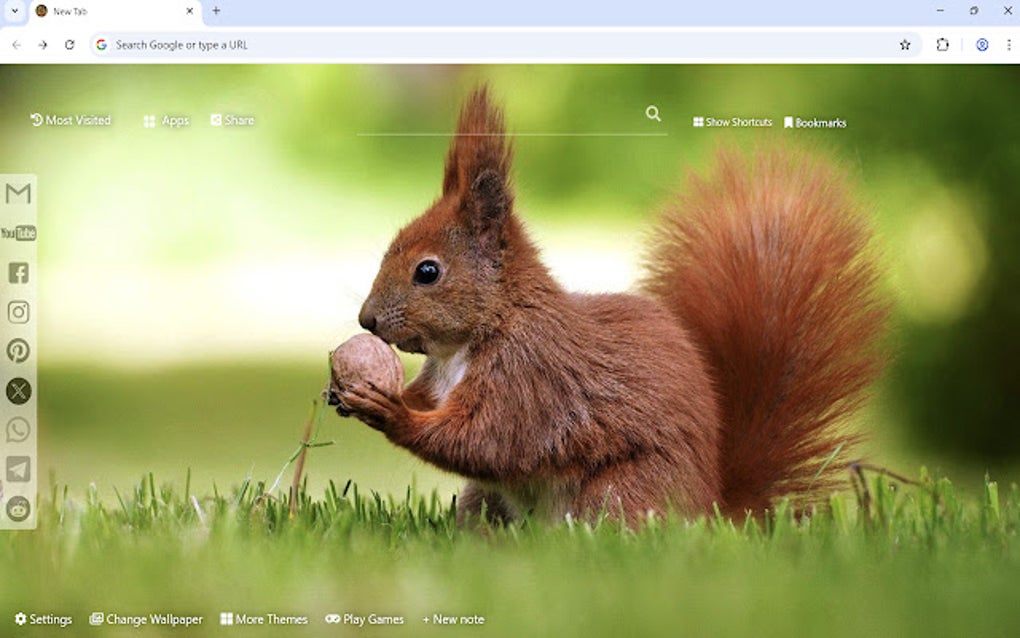Screen dimensions: 1020x638
Task: Open Gmail from the sidebar
Action: tap(17, 194)
